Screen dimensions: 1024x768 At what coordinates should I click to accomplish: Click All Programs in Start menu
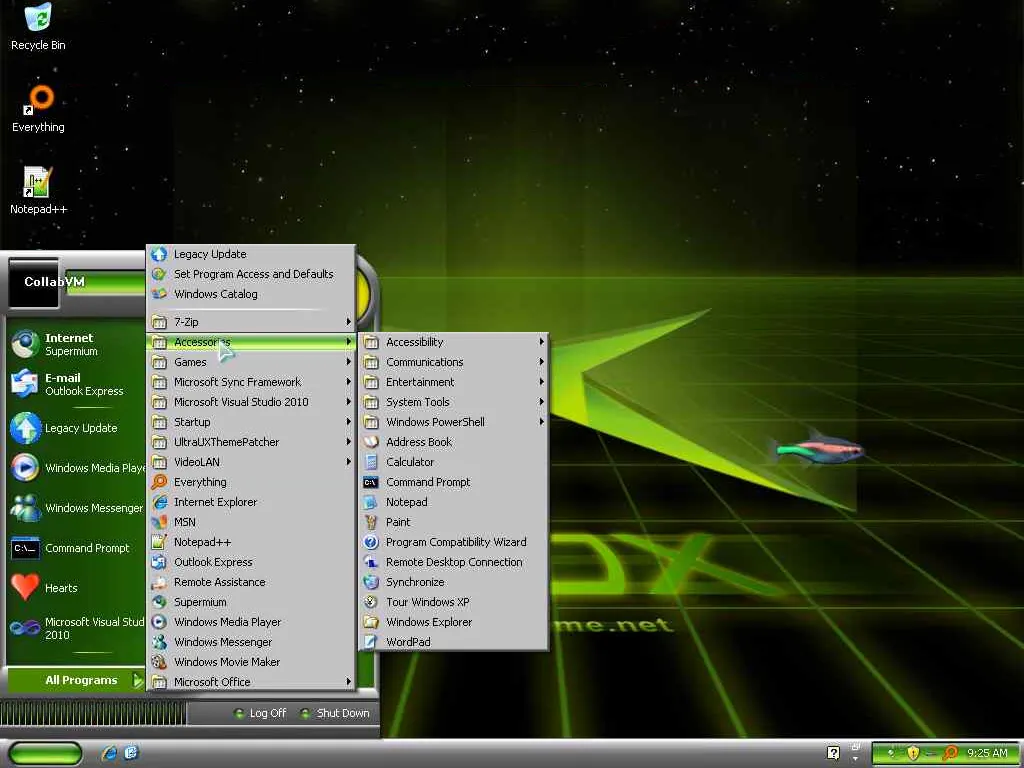[75, 680]
